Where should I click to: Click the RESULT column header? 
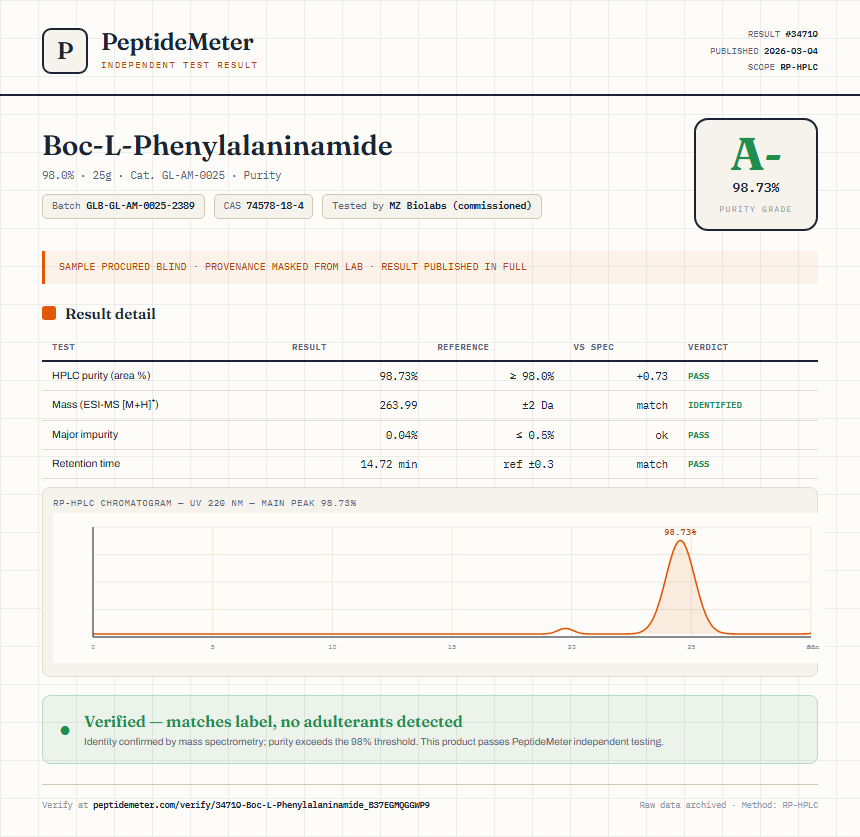[x=309, y=347]
